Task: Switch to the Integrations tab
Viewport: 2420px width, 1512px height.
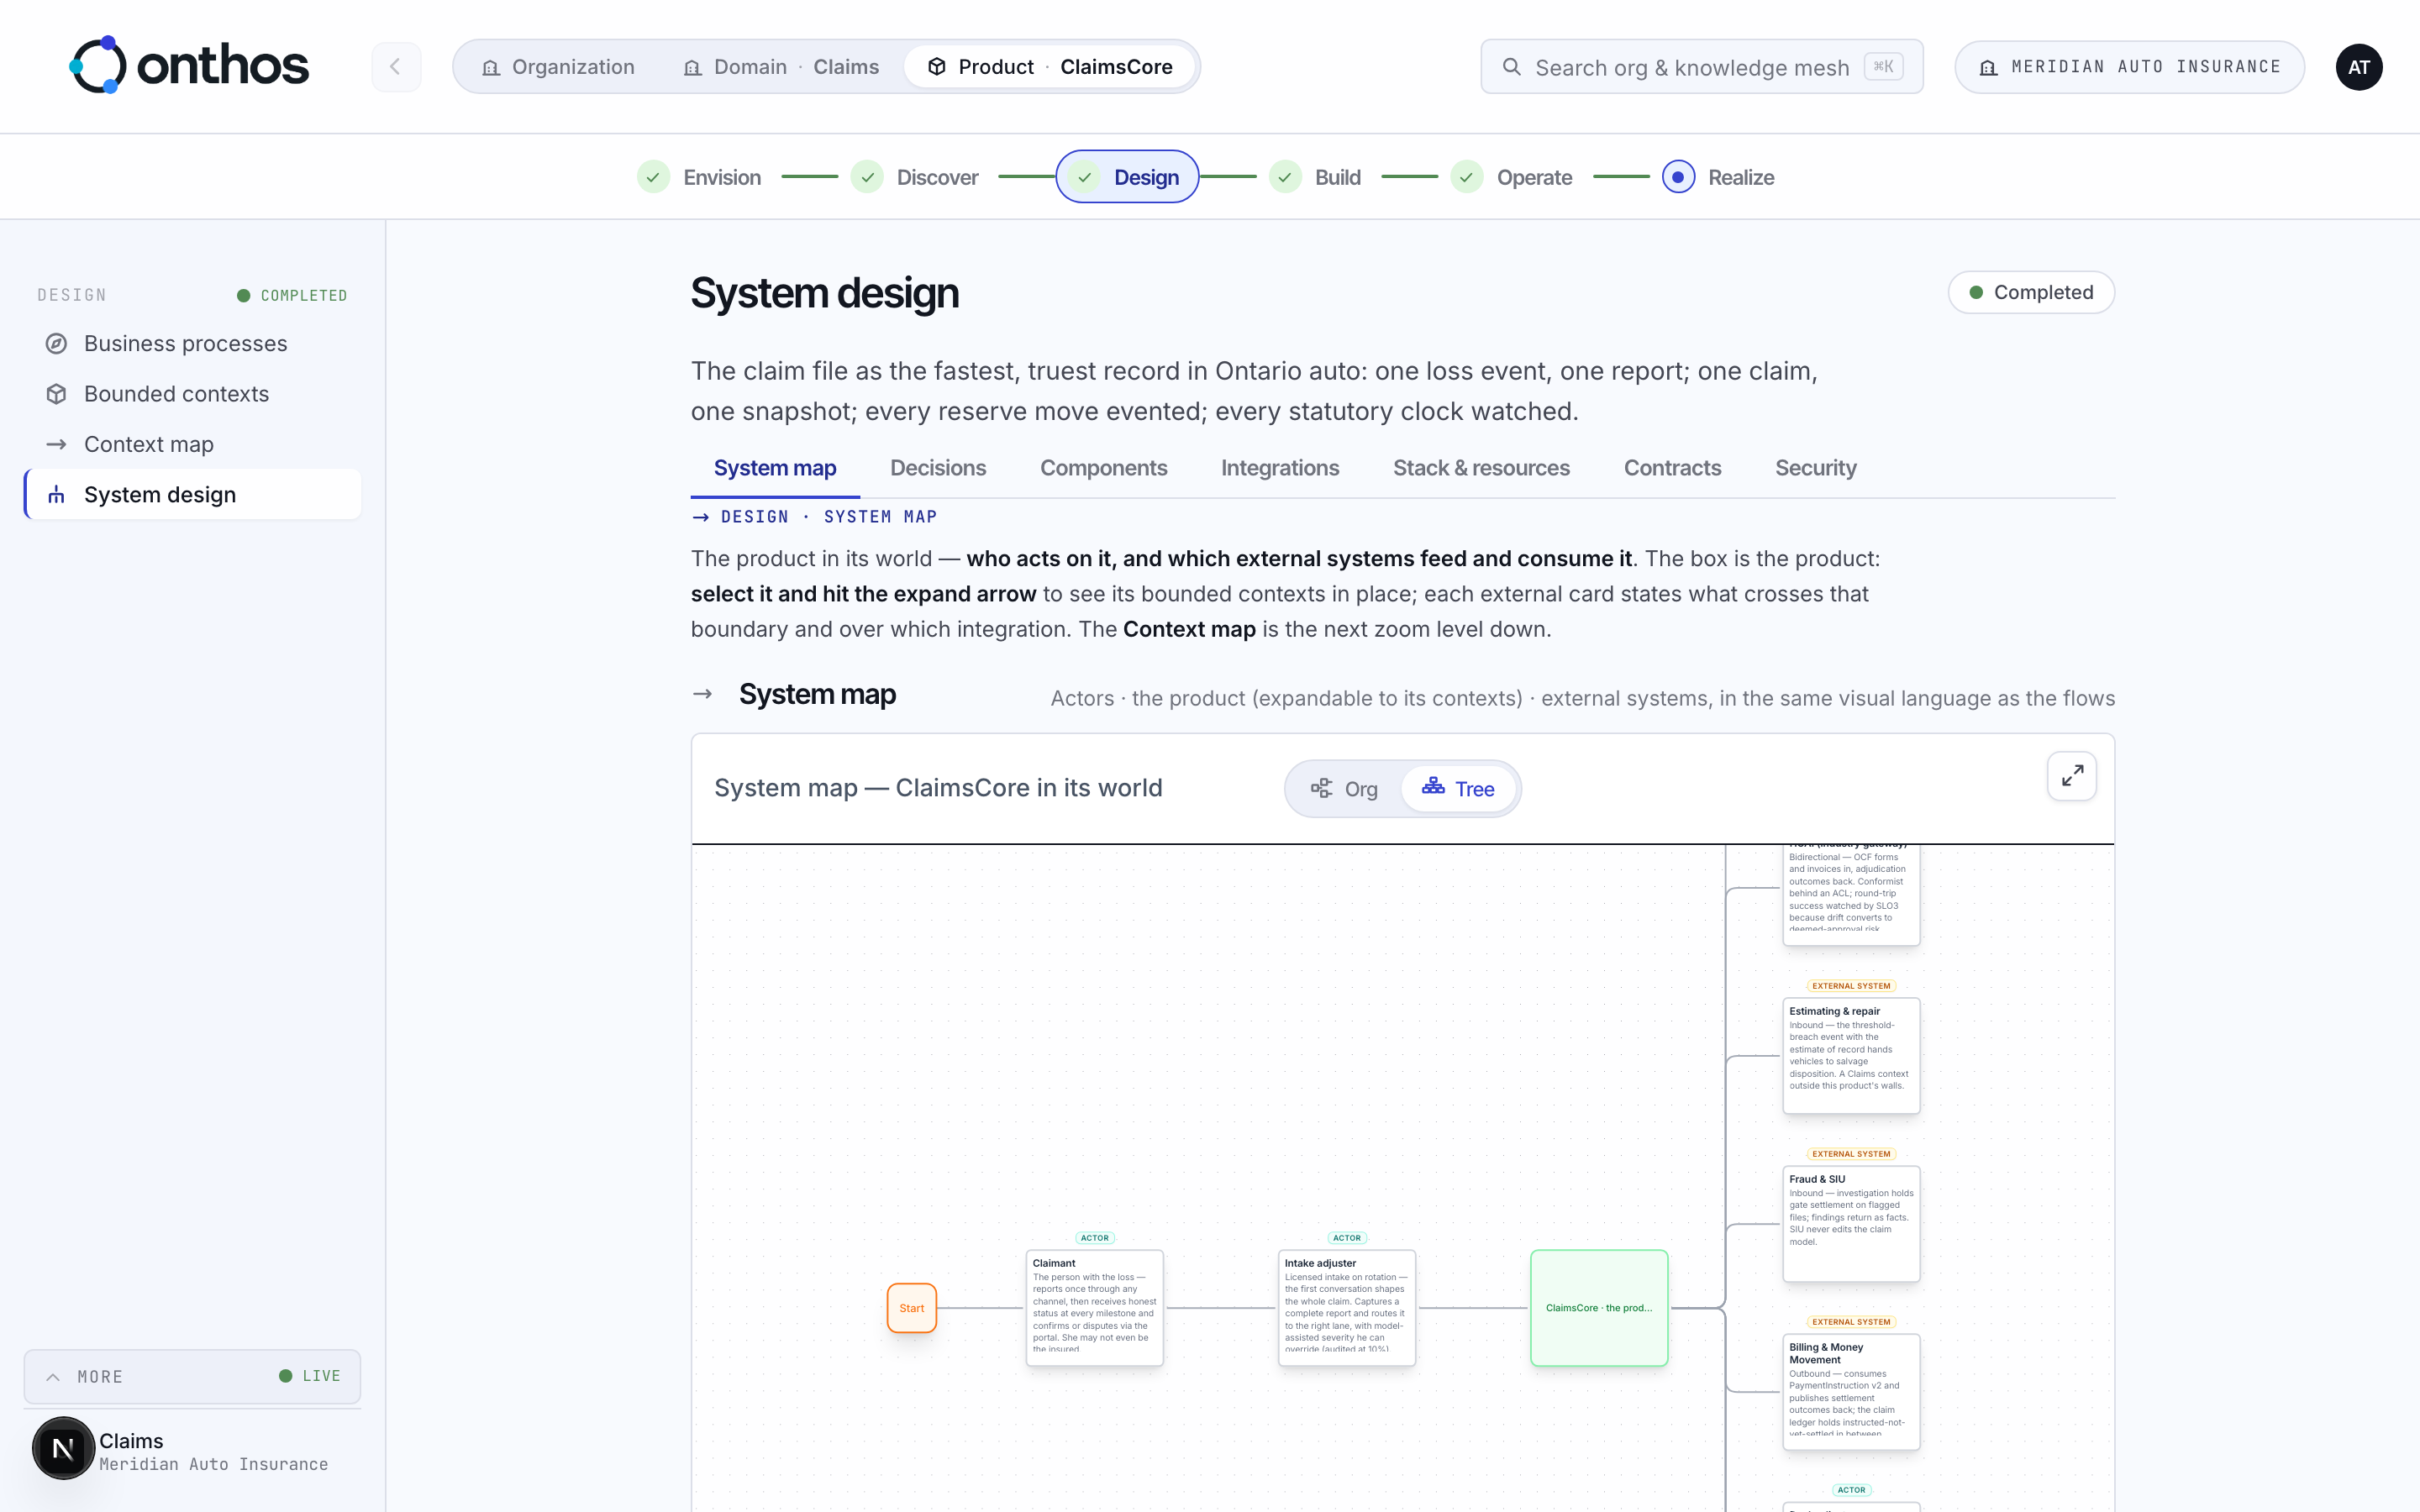Action: (x=1279, y=468)
